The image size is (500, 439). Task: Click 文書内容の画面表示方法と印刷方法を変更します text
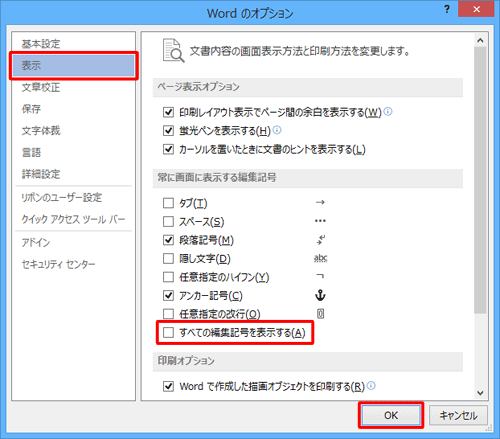click(299, 51)
